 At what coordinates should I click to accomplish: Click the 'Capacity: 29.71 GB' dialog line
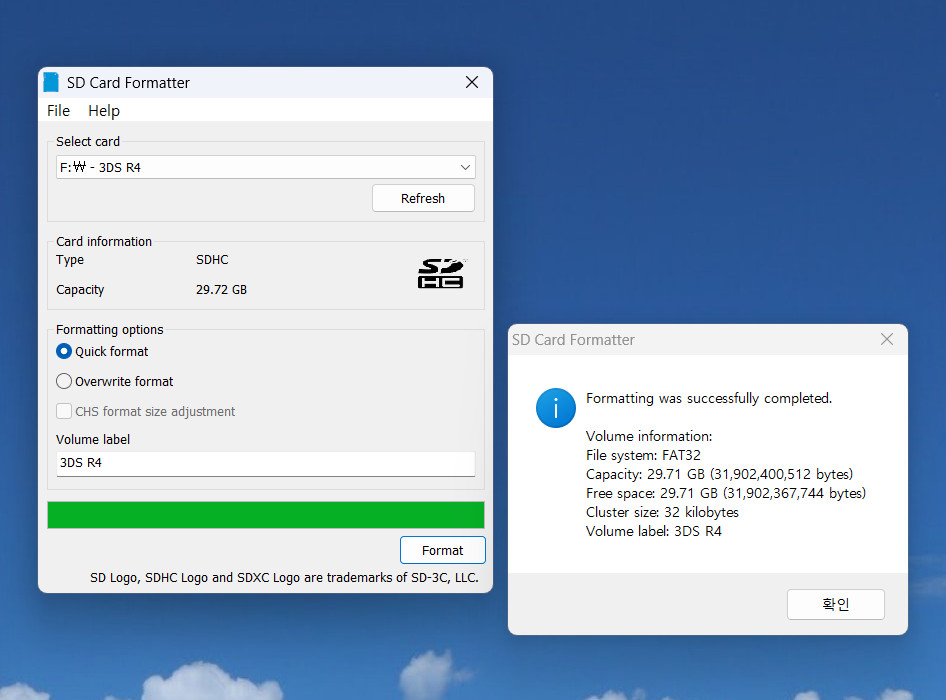(x=719, y=474)
